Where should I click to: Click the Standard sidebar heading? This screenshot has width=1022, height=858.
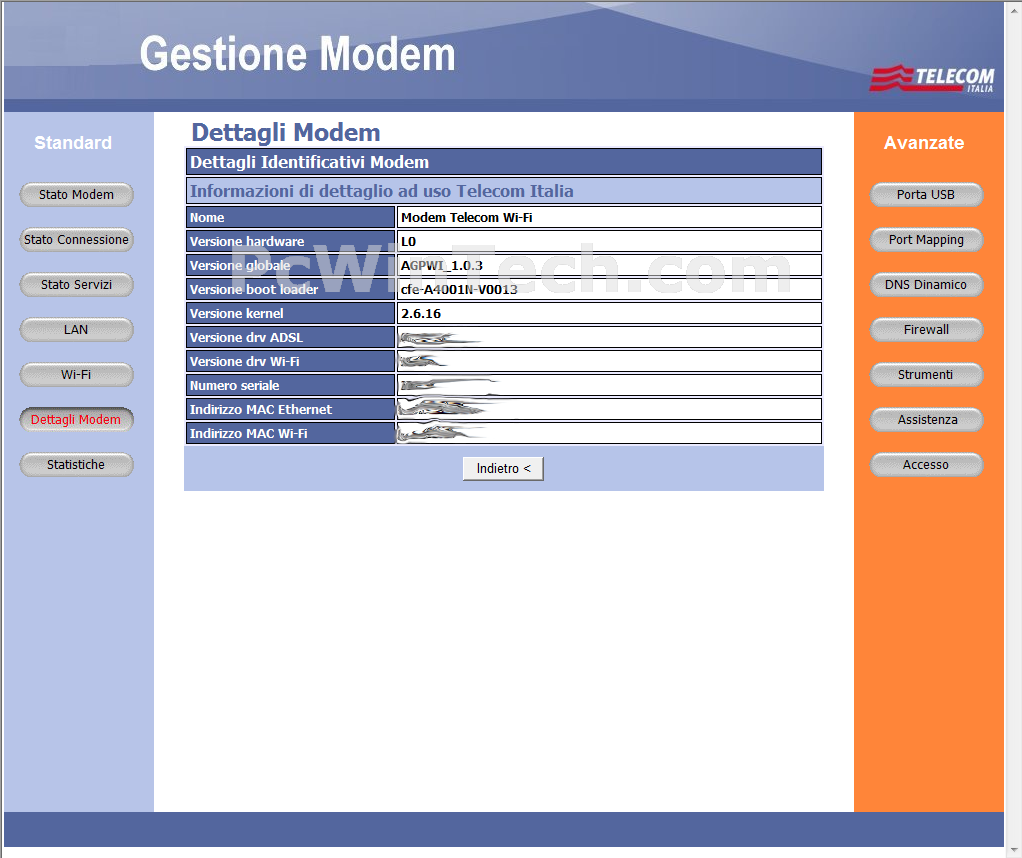point(73,143)
